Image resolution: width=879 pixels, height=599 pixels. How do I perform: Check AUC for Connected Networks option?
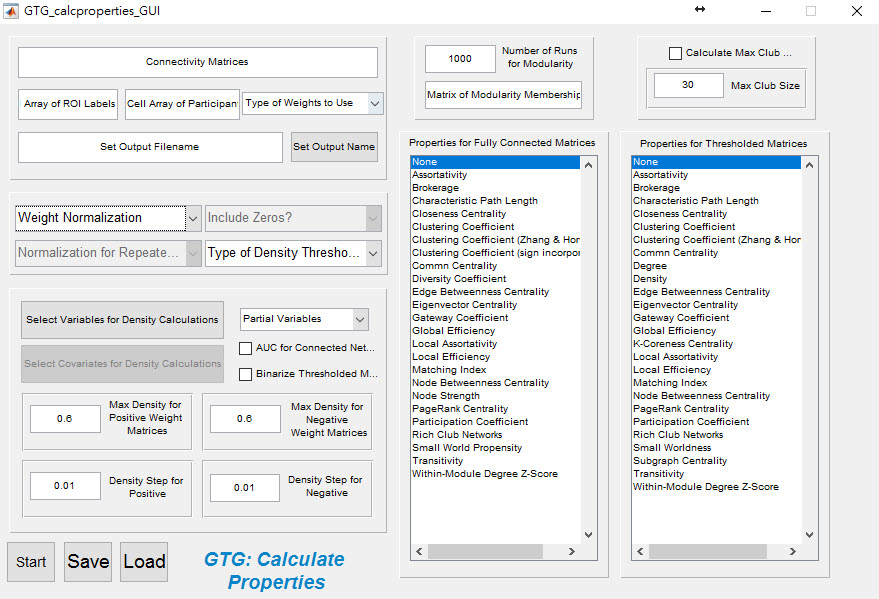pyautogui.click(x=246, y=348)
